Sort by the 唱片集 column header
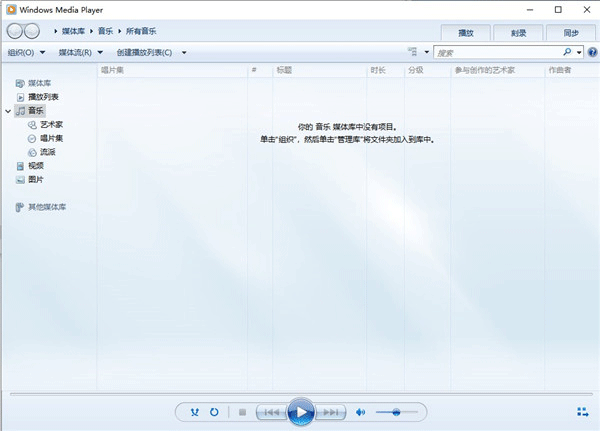Image resolution: width=600 pixels, height=431 pixels. point(172,70)
